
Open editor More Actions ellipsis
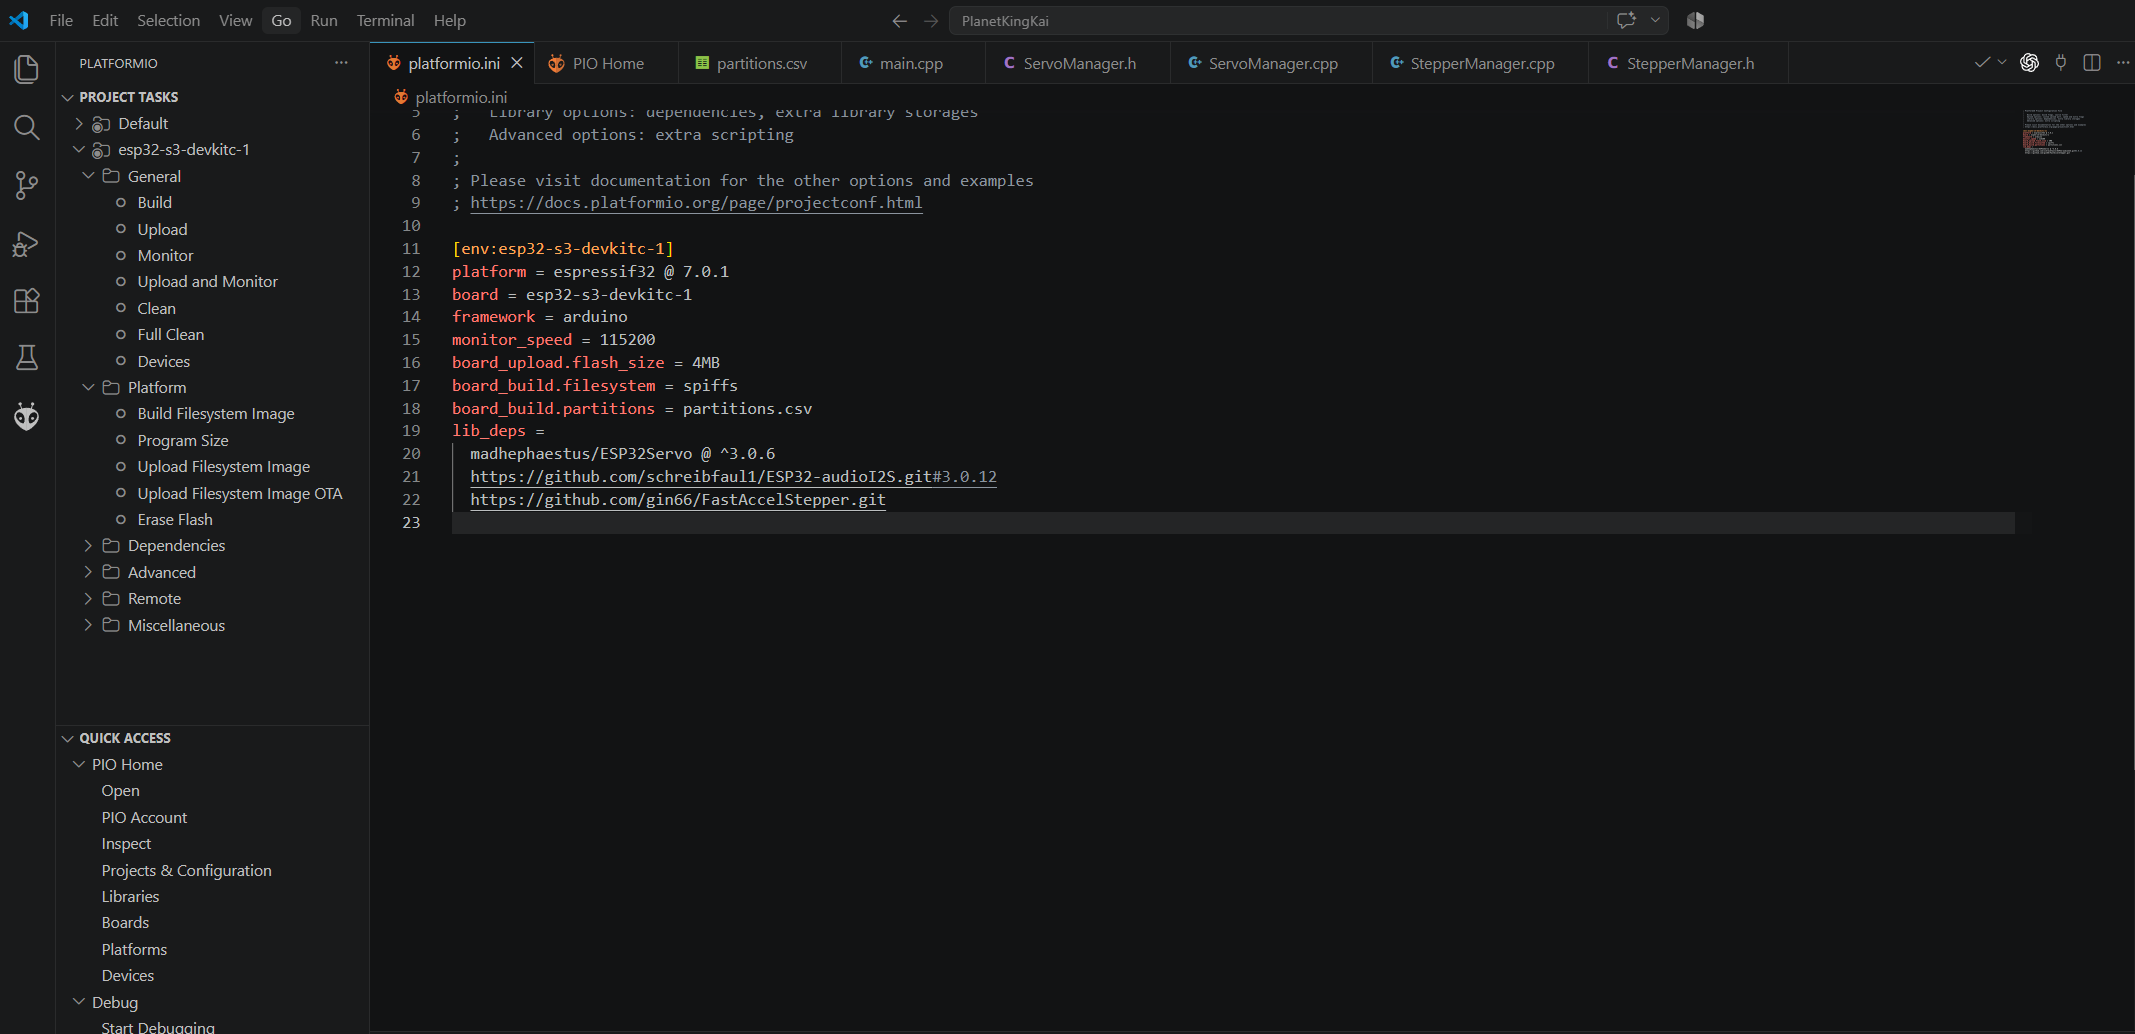[2123, 62]
